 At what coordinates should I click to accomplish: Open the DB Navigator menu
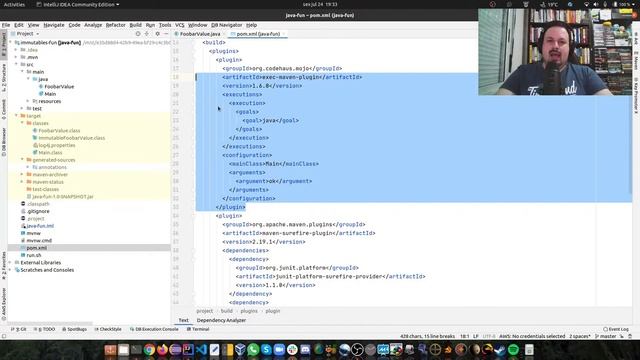pyautogui.click(x=227, y=25)
